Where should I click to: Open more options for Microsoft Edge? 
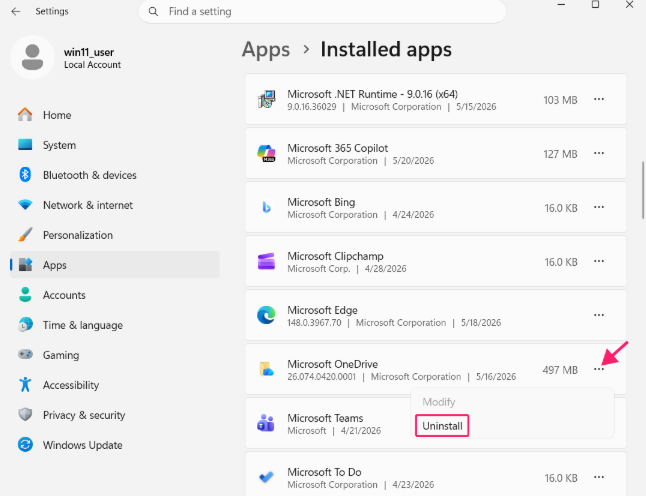599,315
